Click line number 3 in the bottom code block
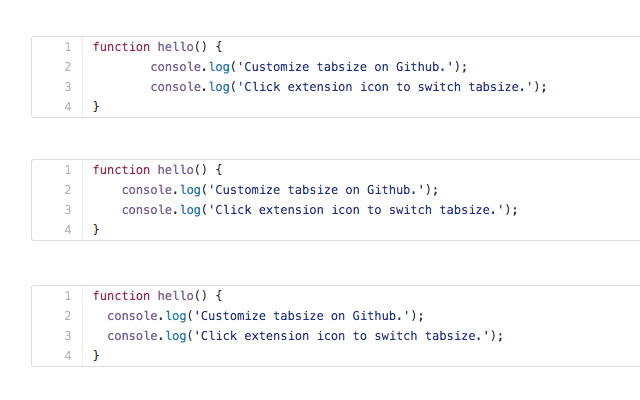640x400 pixels. pos(67,336)
